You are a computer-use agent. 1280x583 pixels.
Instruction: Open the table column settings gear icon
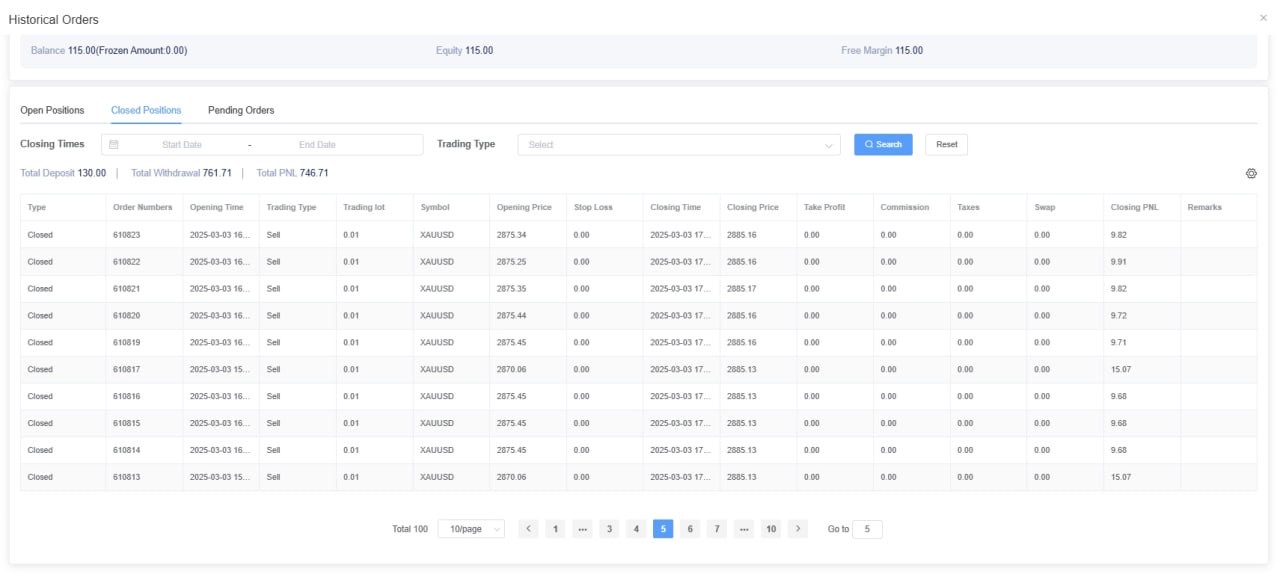pyautogui.click(x=1251, y=173)
